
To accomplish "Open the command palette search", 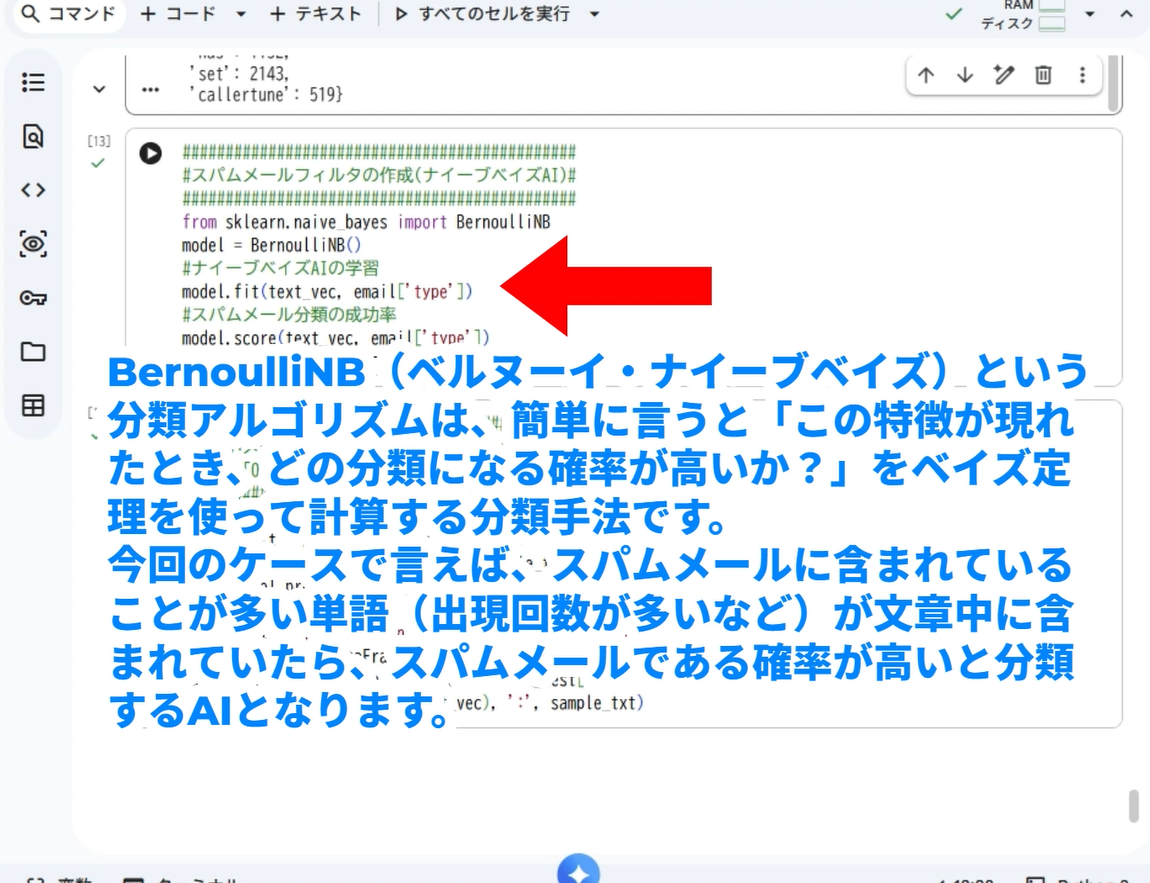I will (68, 14).
